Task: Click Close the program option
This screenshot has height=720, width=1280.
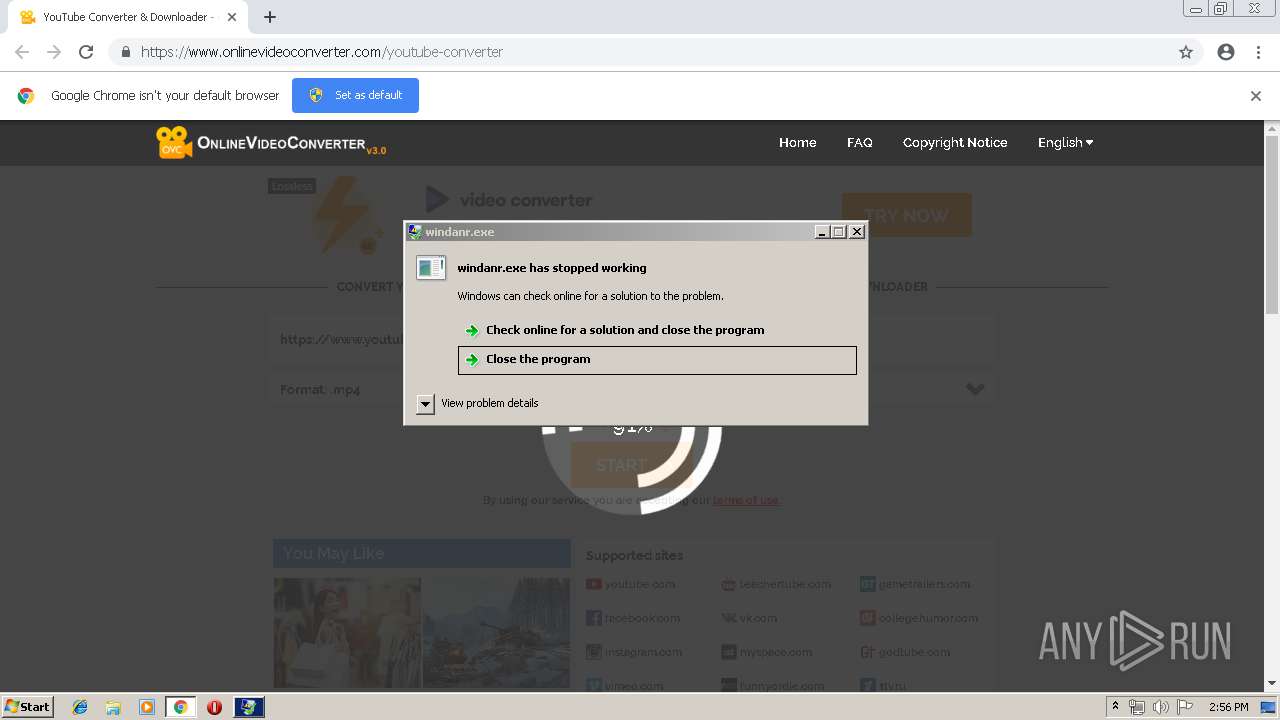Action: tap(657, 360)
